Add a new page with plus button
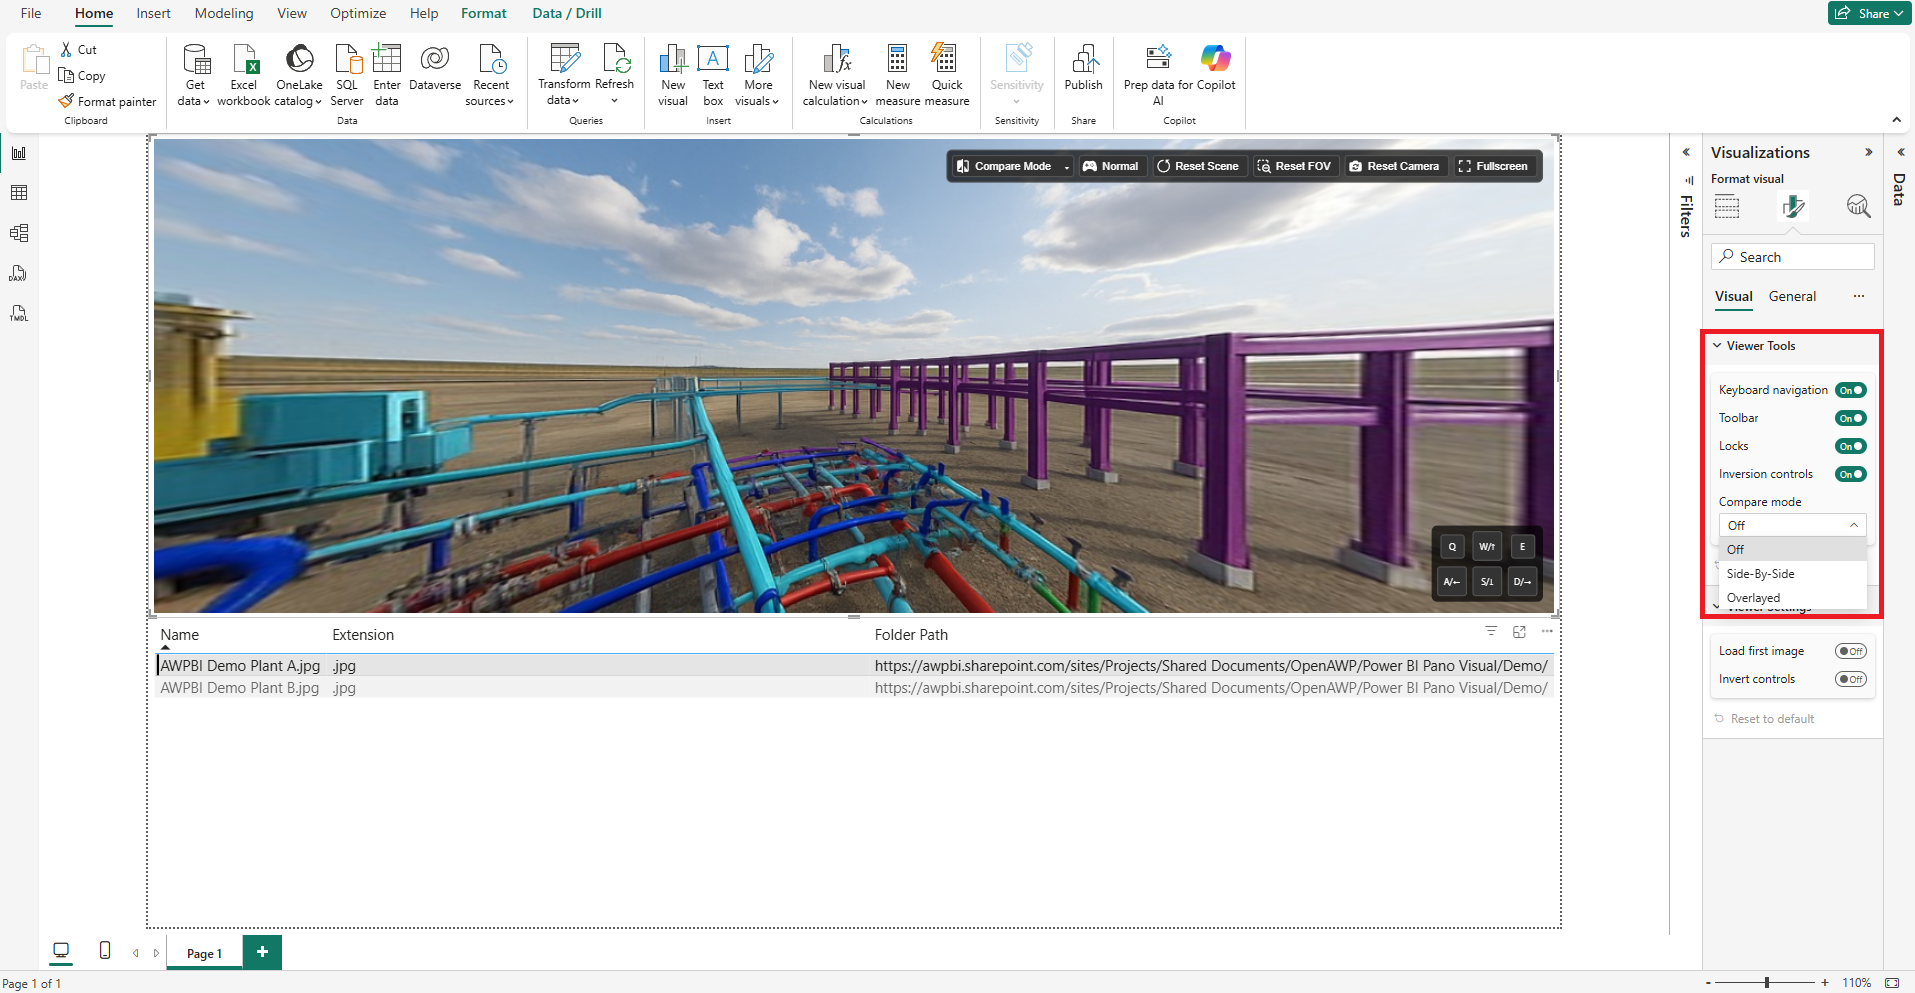 pos(262,952)
